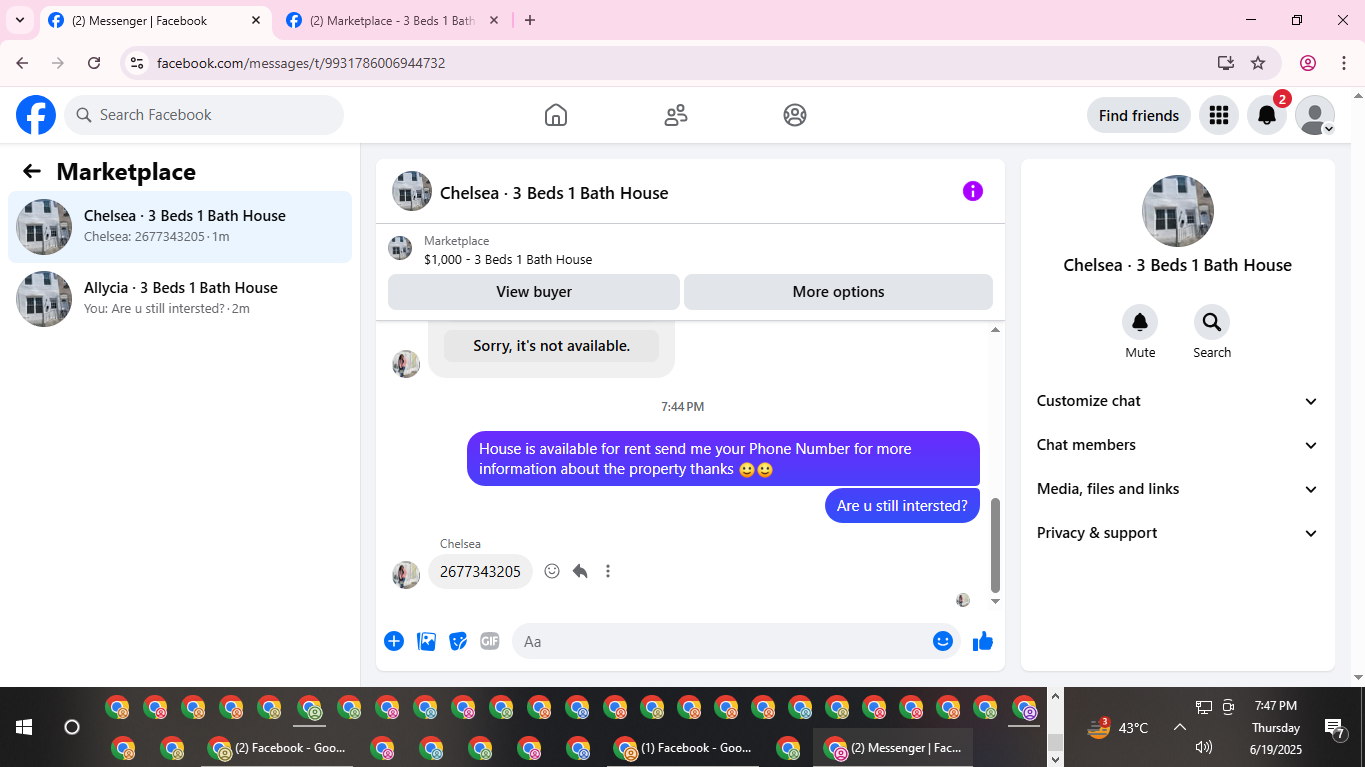Open the $1,000 - 3 Beds listing link
The height and width of the screenshot is (767, 1365).
tap(508, 259)
